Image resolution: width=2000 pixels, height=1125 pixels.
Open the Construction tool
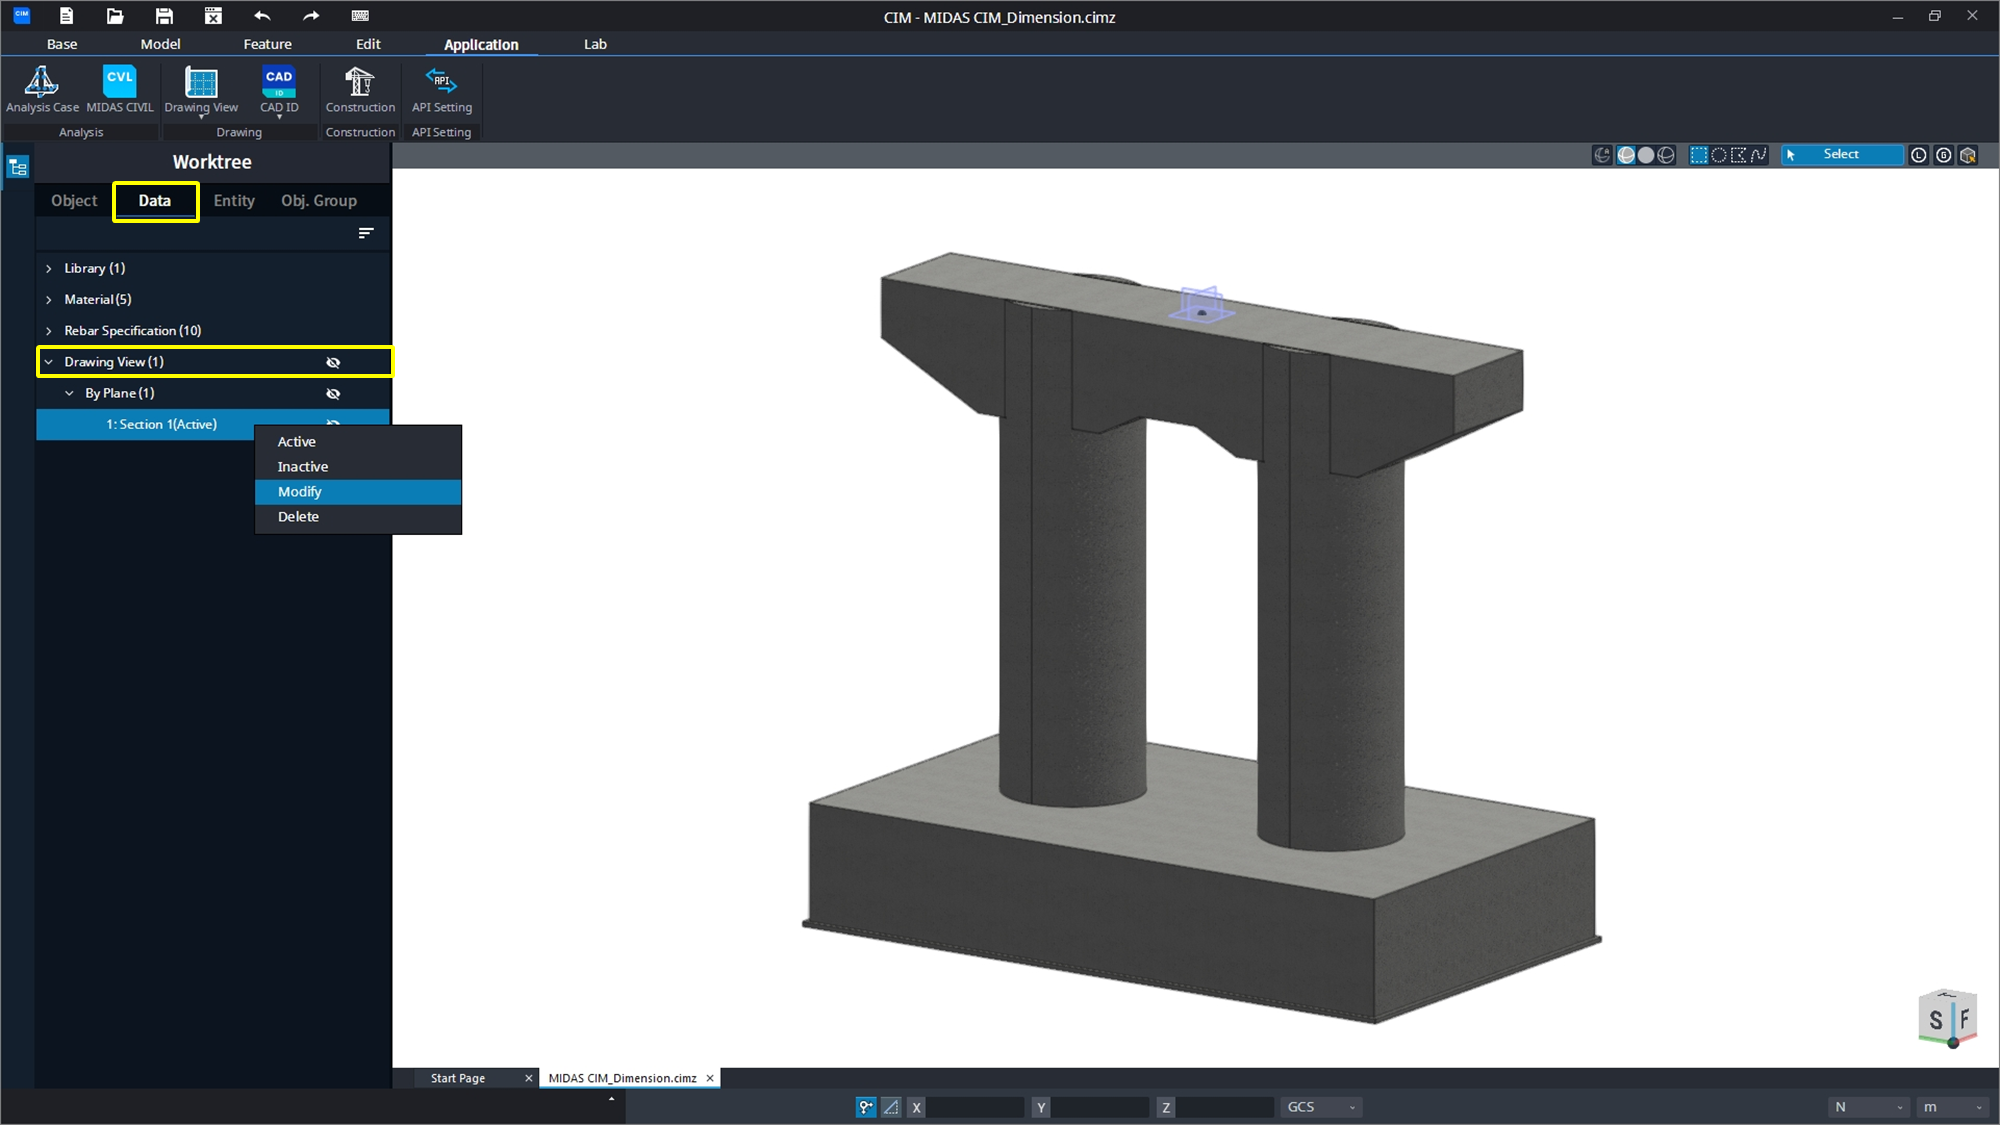(x=360, y=88)
